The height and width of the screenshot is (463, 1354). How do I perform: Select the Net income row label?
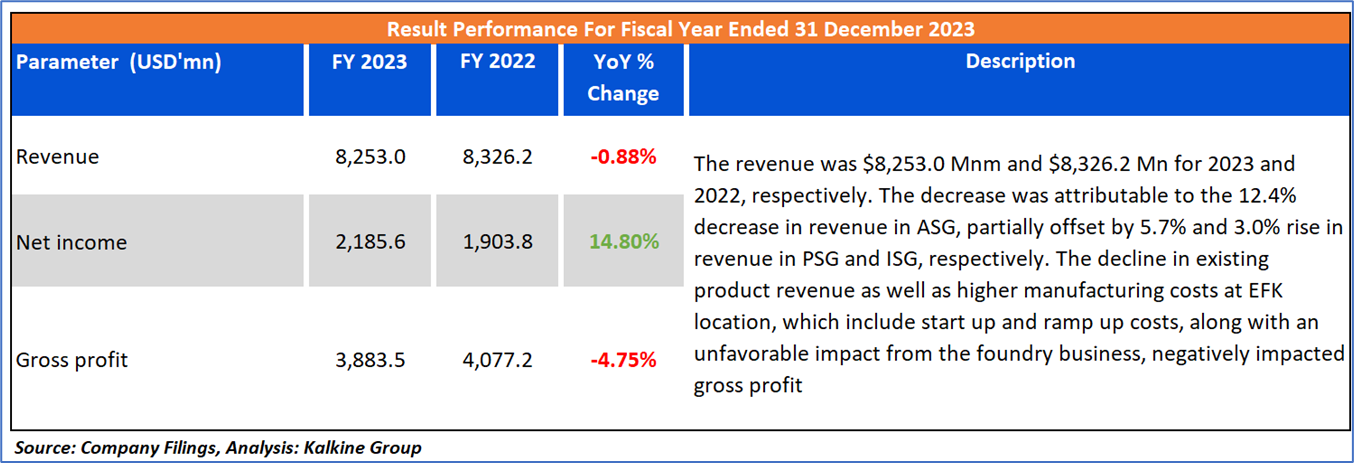72,242
